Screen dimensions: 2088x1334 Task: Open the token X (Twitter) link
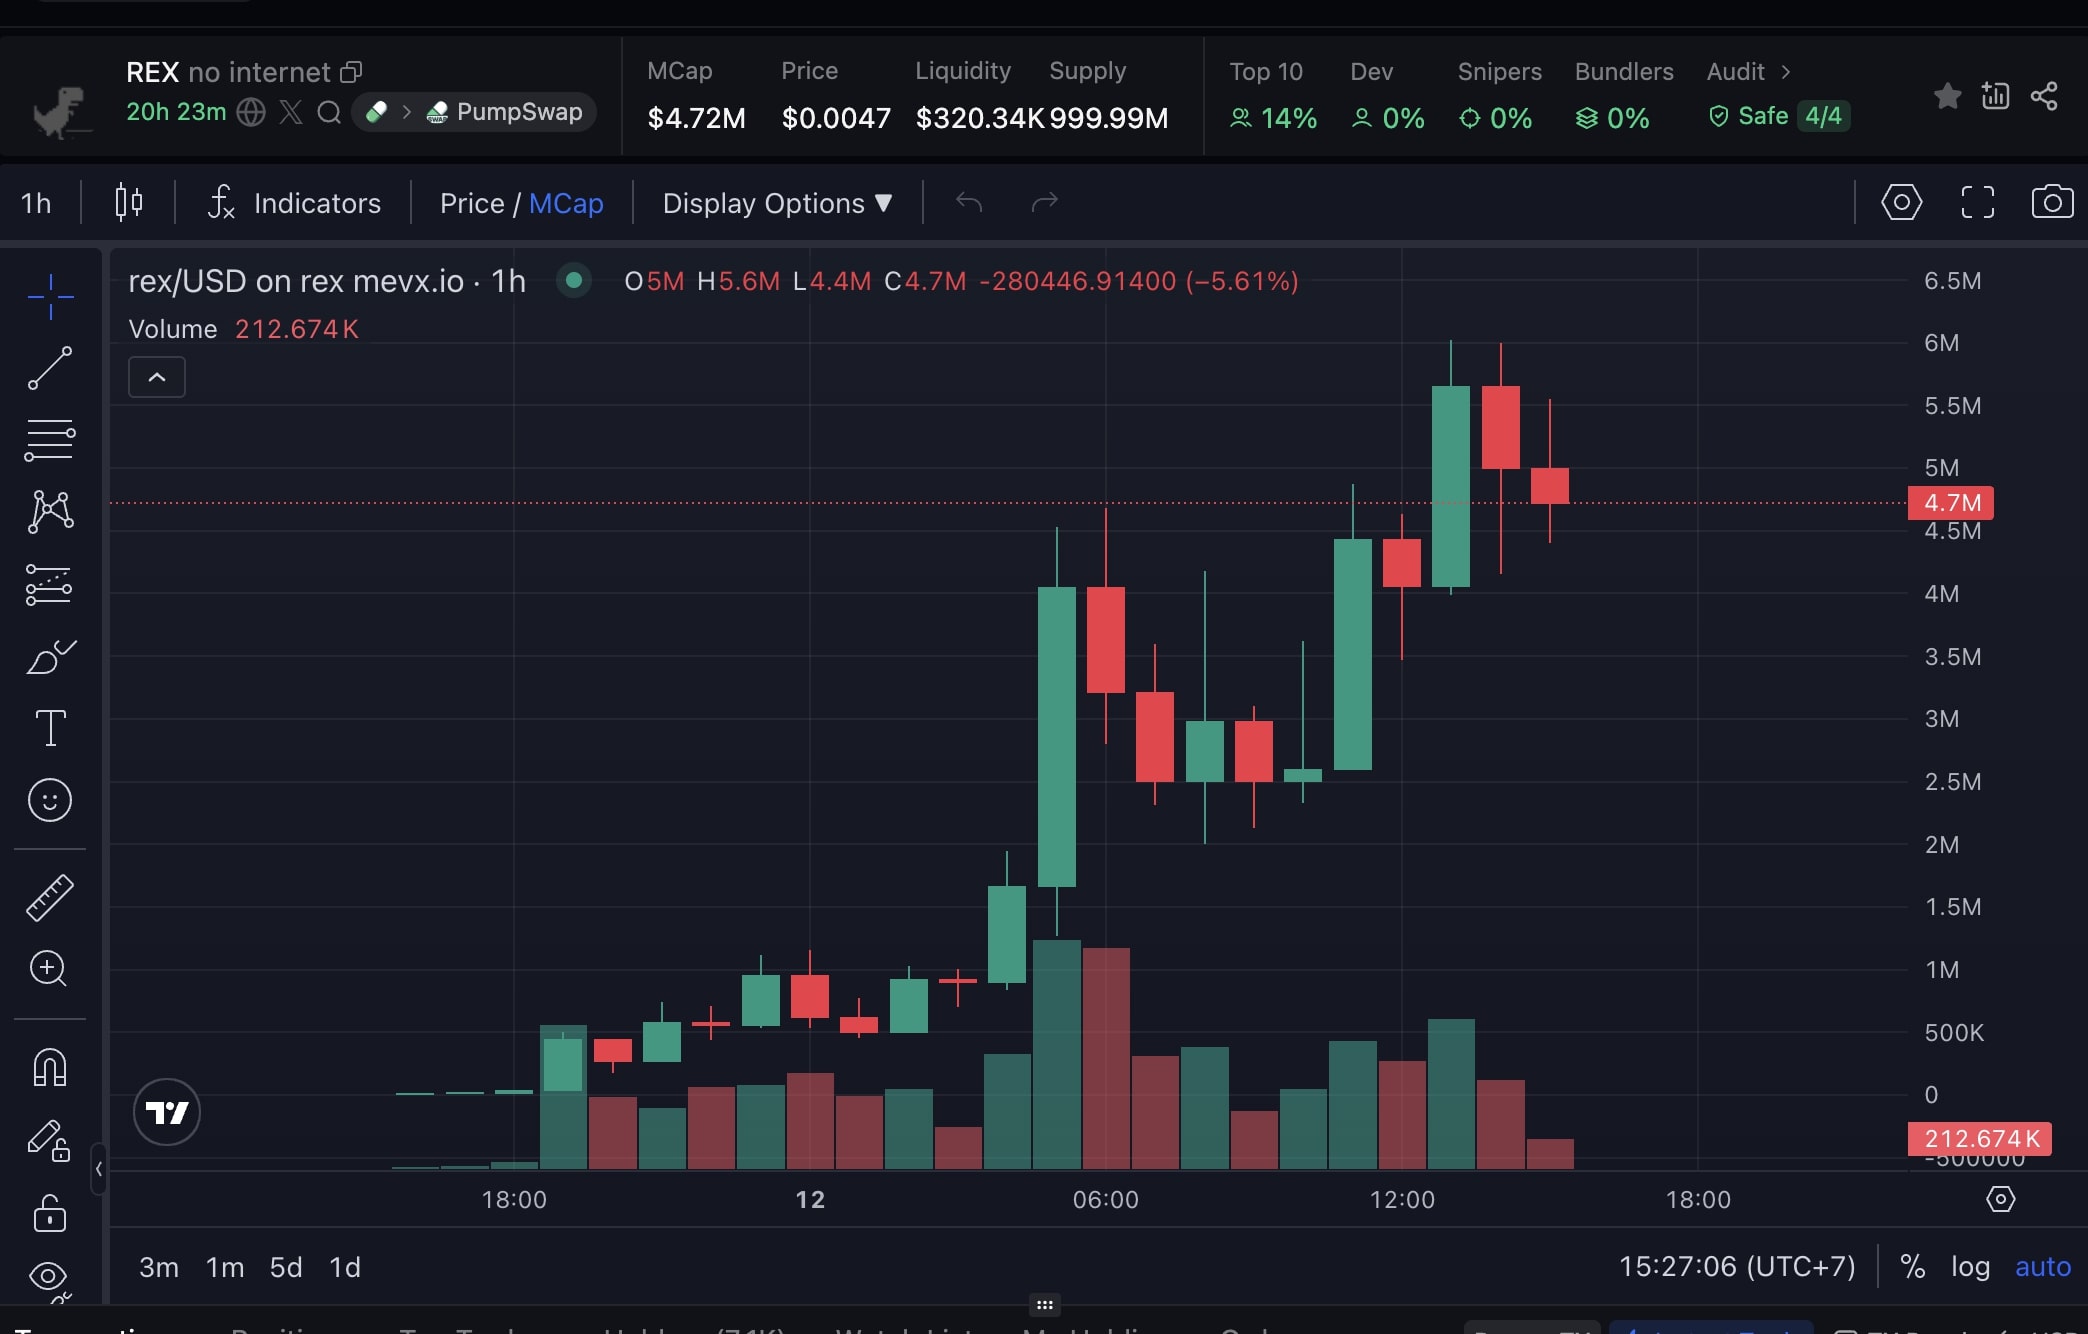click(291, 112)
